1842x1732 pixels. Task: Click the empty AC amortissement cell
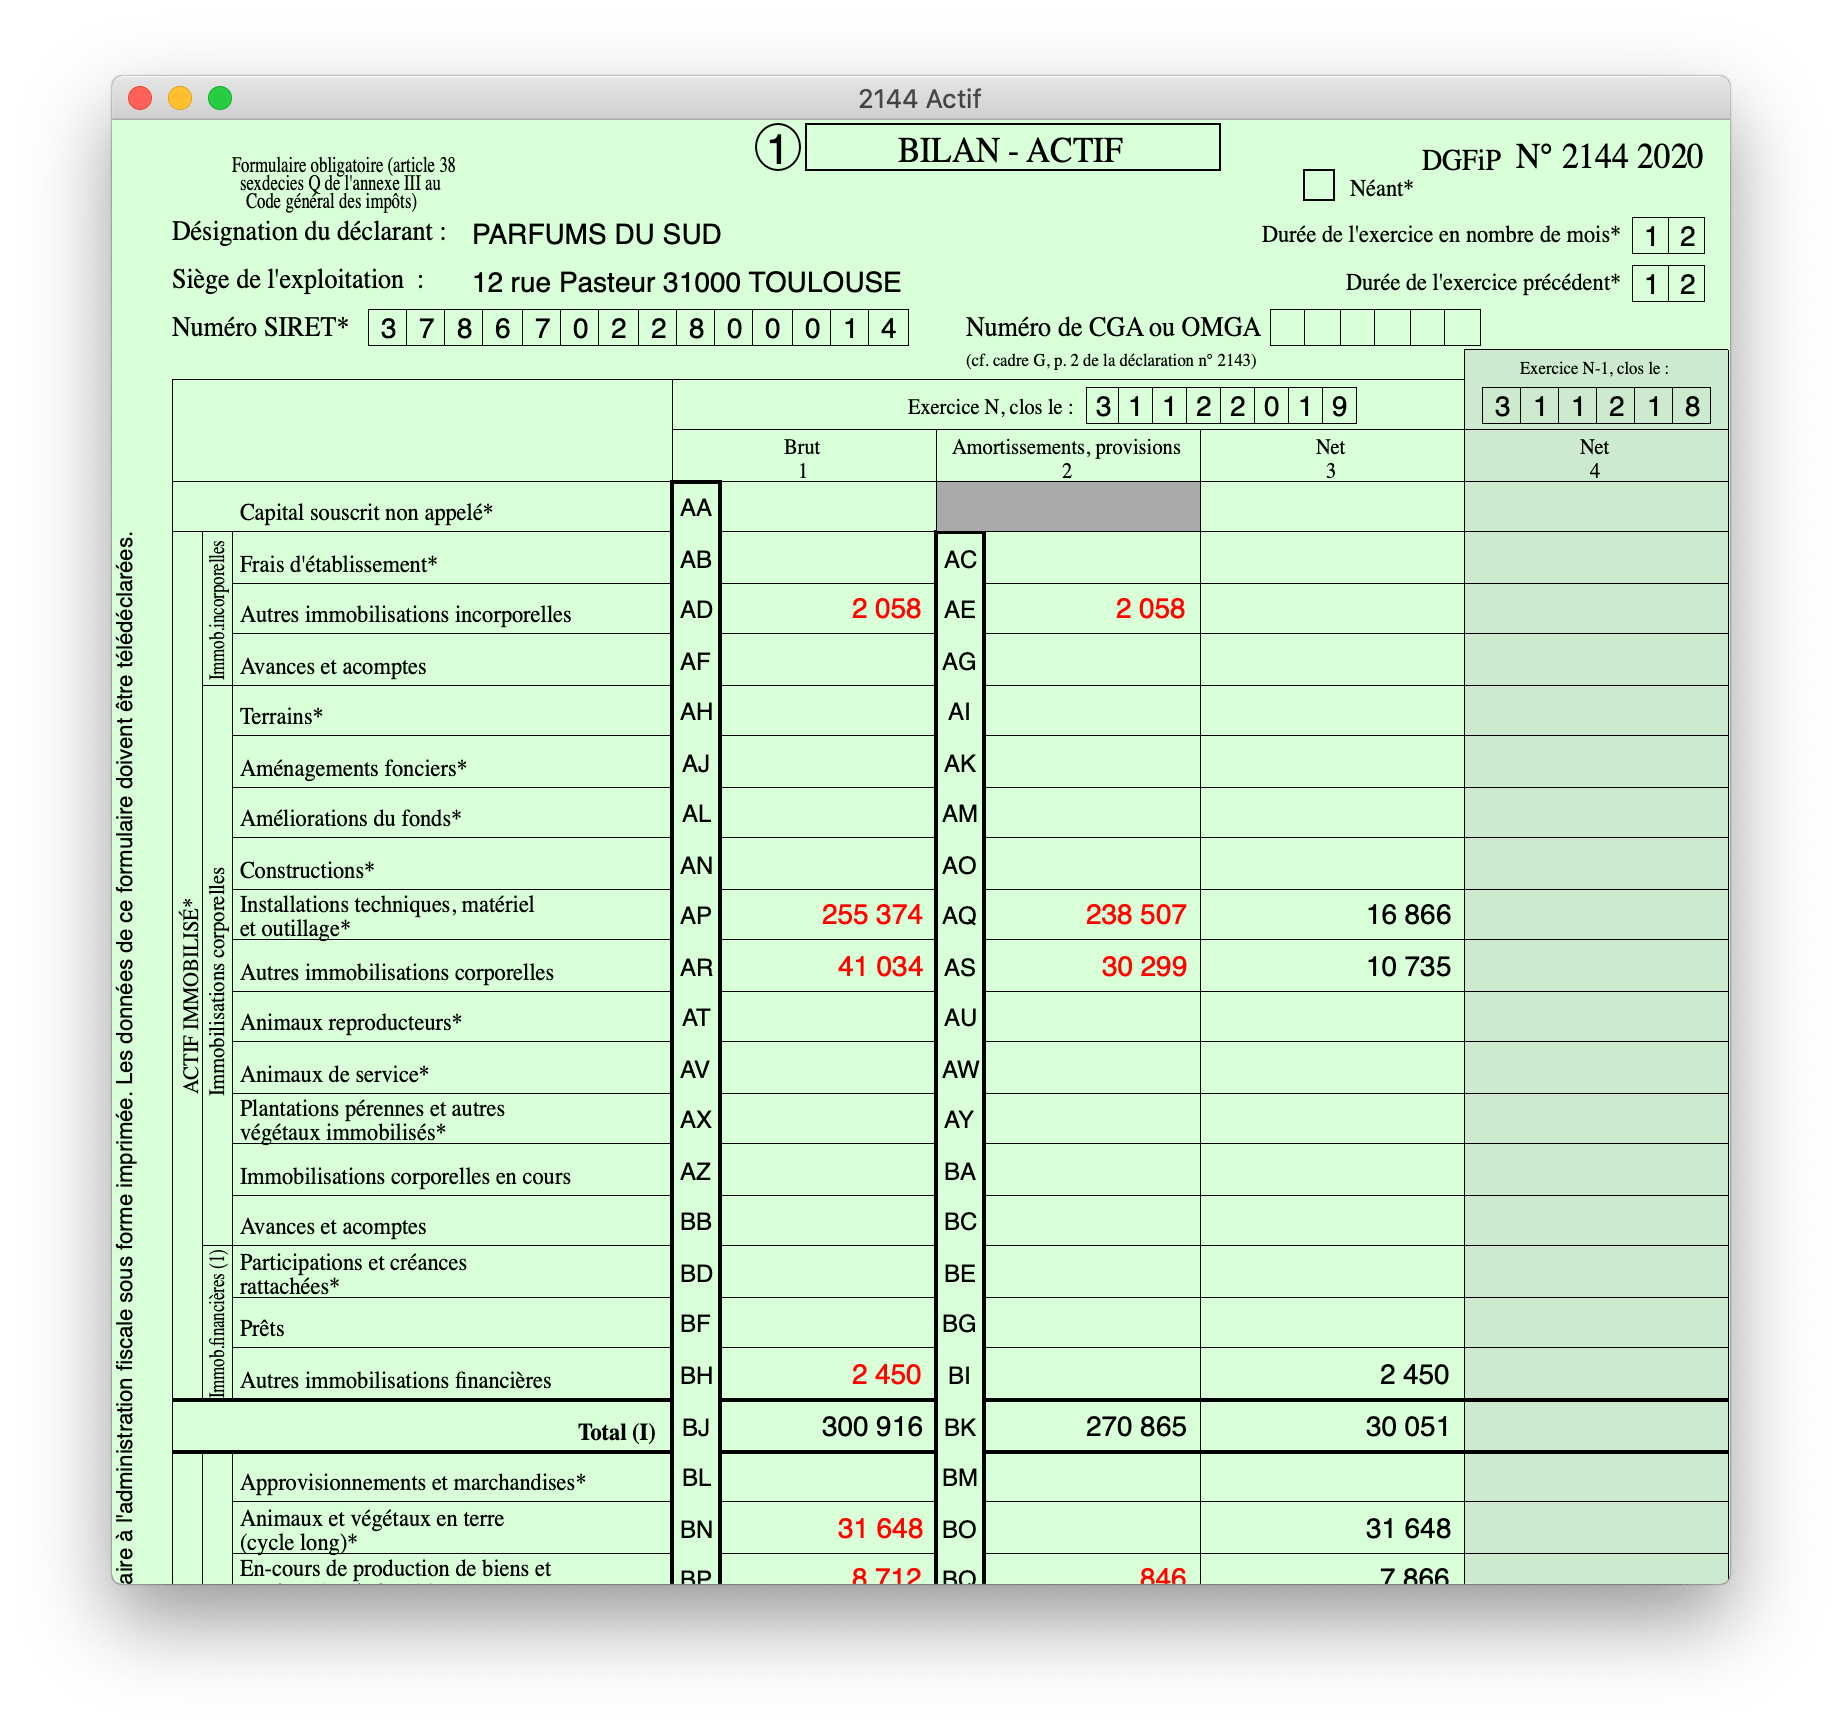pyautogui.click(x=1092, y=558)
